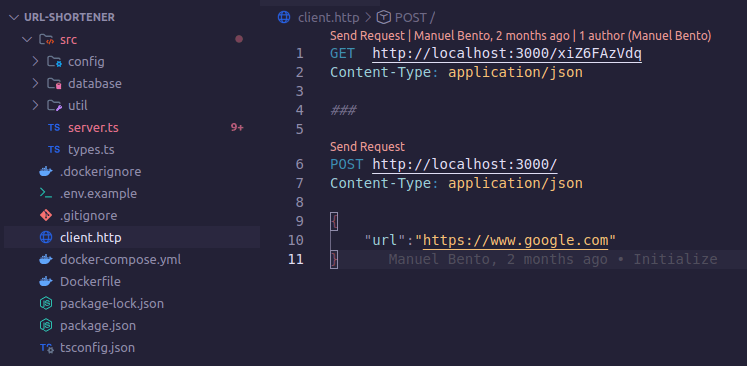Viewport: 747px width, 366px height.
Task: Select the util folder label
Action: click(78, 105)
